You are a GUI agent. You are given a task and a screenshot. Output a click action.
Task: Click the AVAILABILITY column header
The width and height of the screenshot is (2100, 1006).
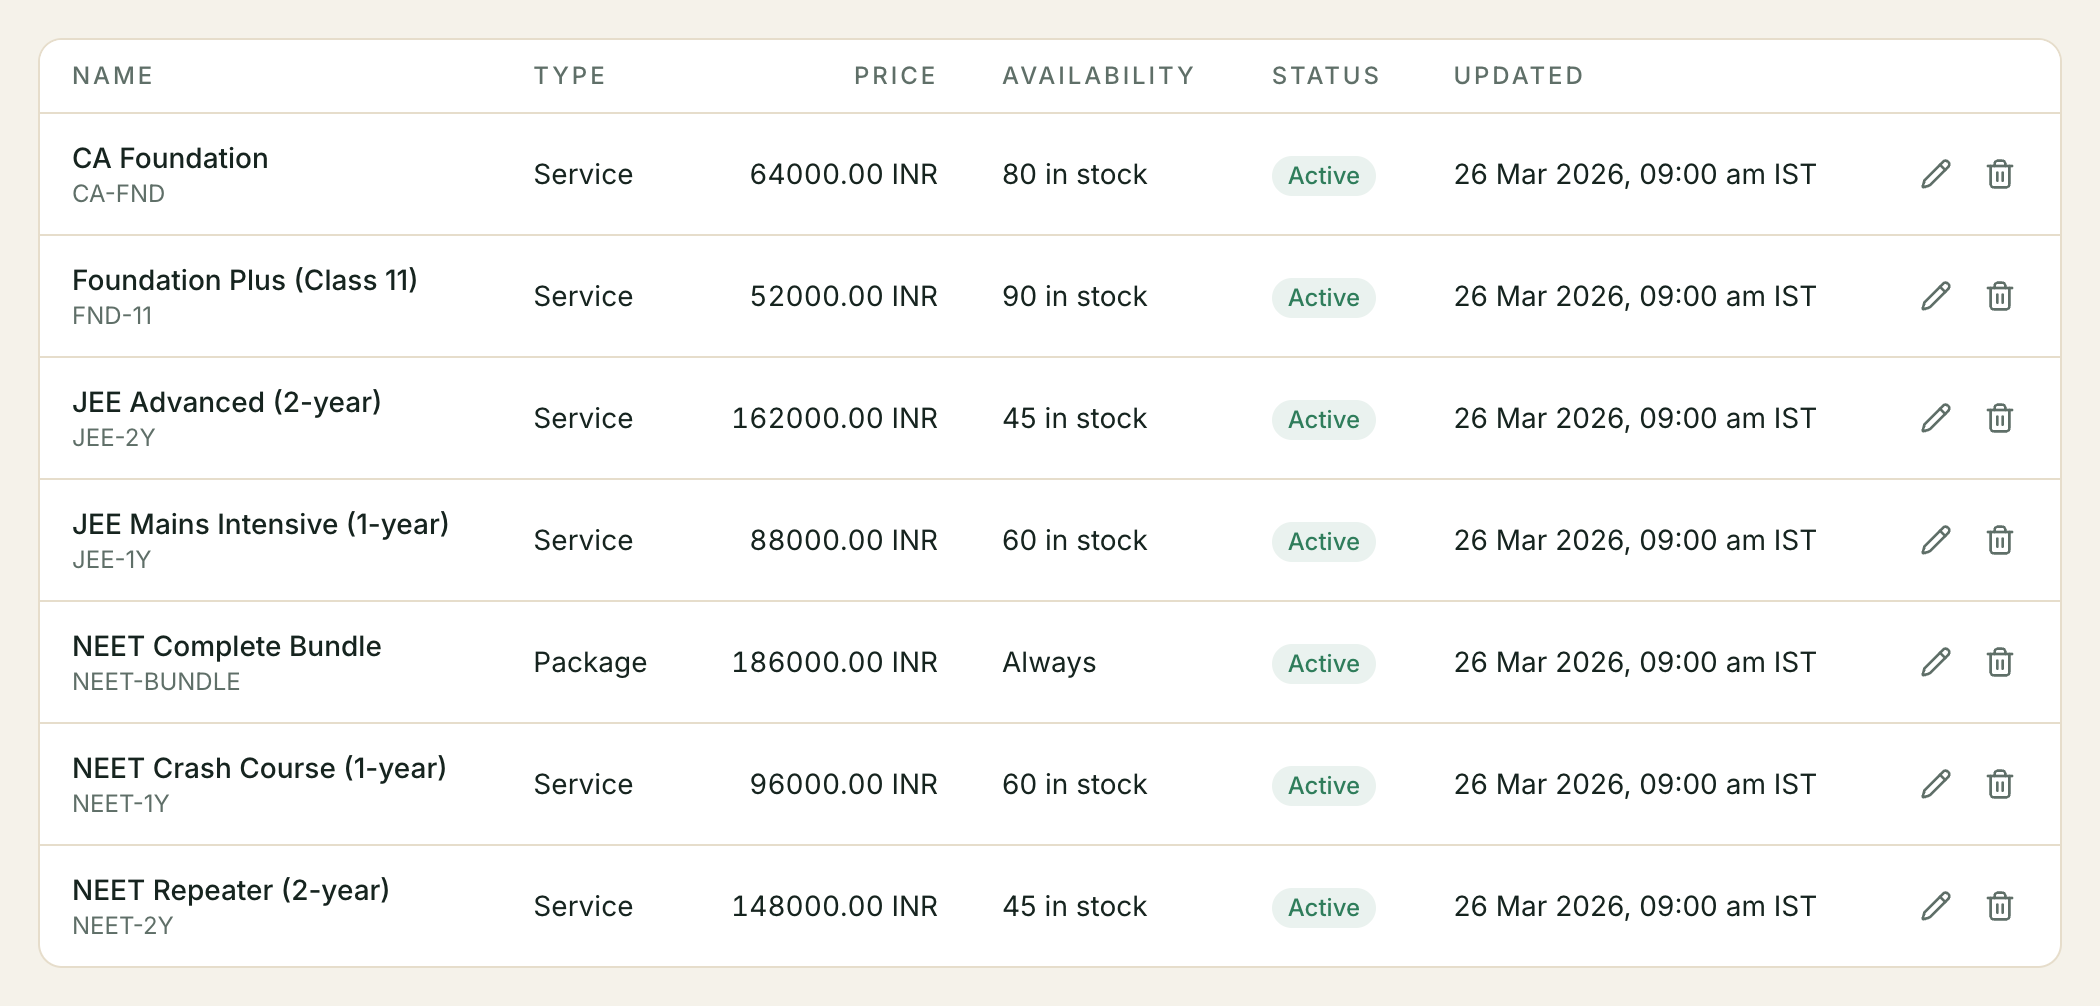1098,76
